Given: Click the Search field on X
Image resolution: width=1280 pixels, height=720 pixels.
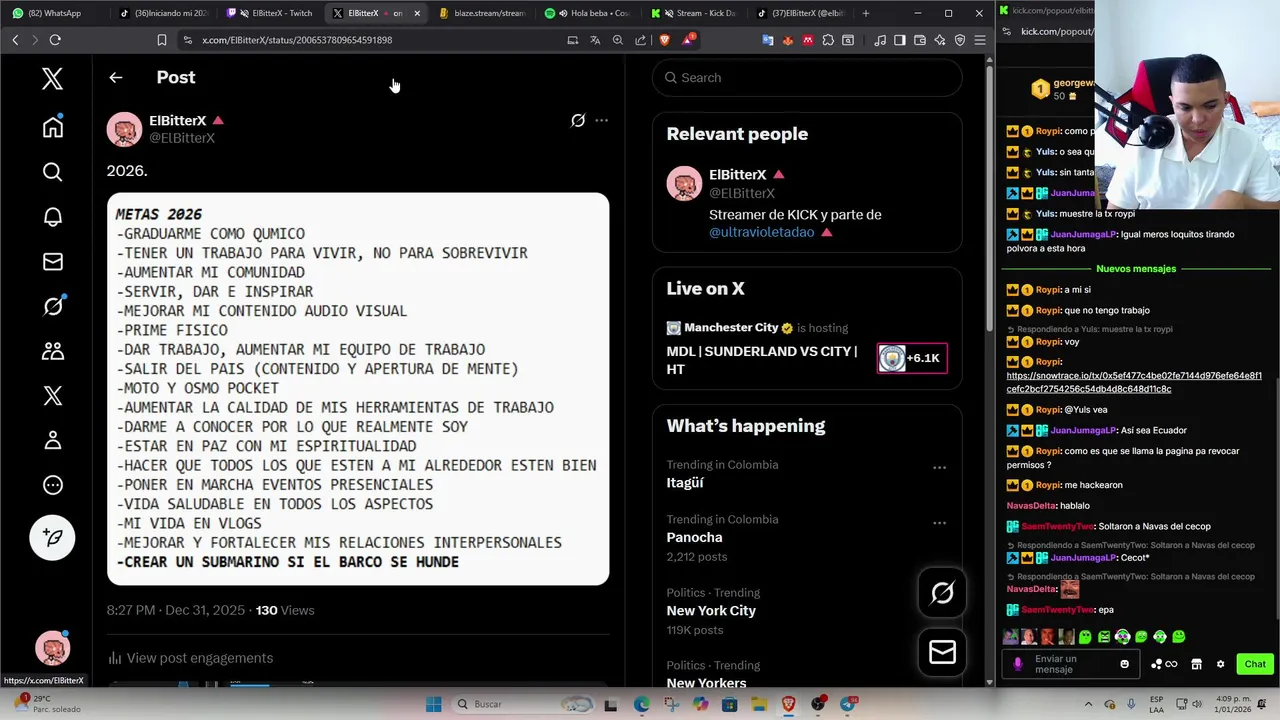Looking at the screenshot, I should 807,77.
